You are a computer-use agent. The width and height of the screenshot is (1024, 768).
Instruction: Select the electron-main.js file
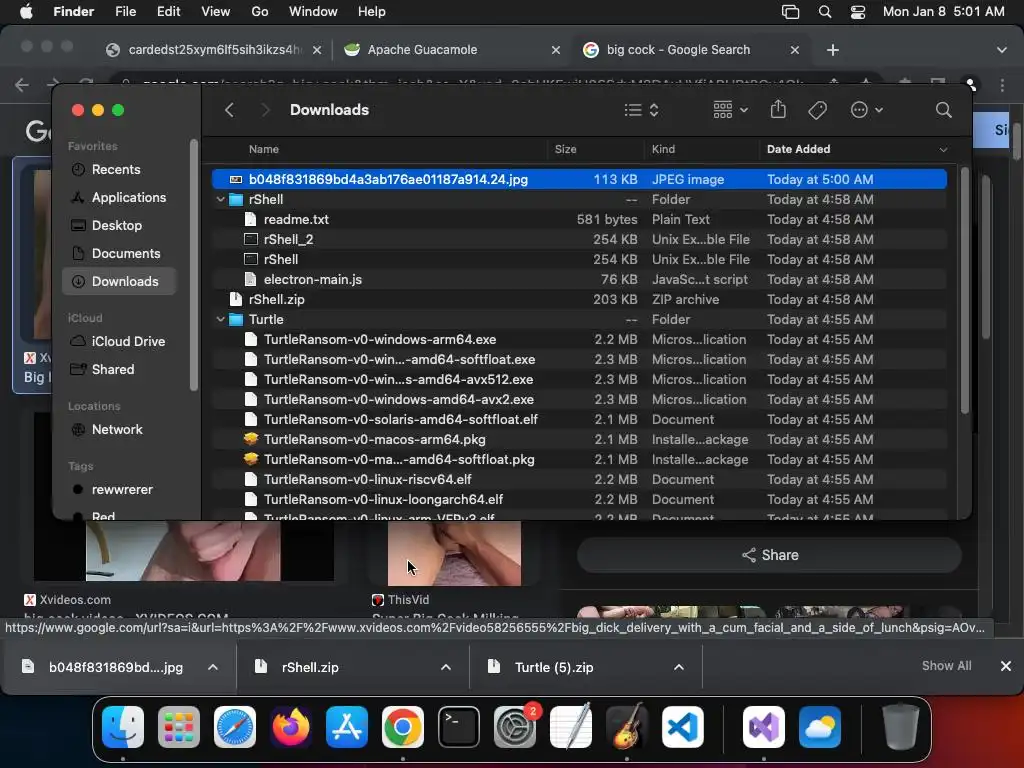(x=579, y=280)
